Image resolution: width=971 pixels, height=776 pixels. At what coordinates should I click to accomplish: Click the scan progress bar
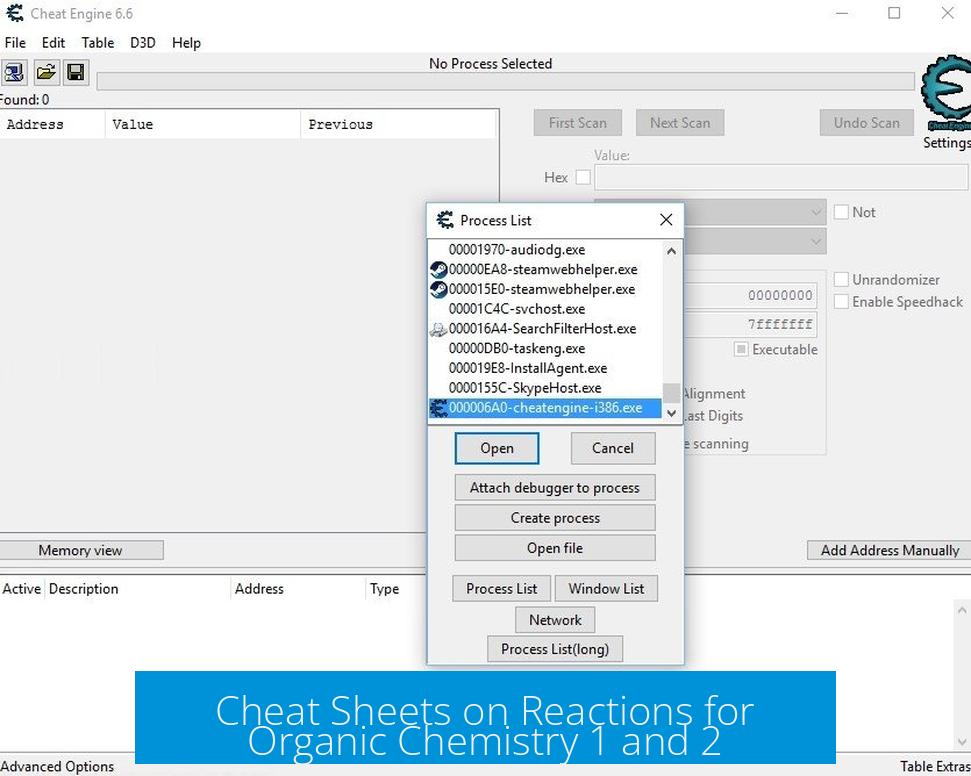coord(505,81)
